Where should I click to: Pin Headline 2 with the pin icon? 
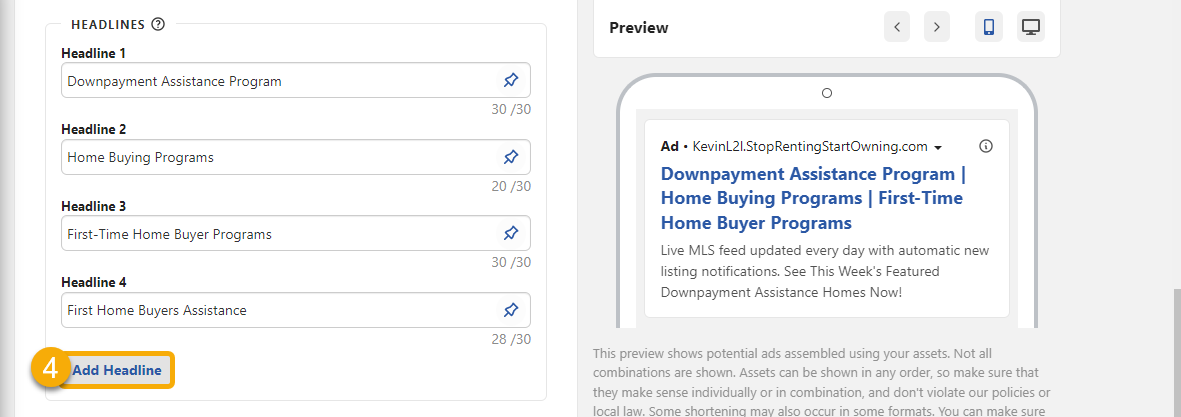(x=511, y=157)
